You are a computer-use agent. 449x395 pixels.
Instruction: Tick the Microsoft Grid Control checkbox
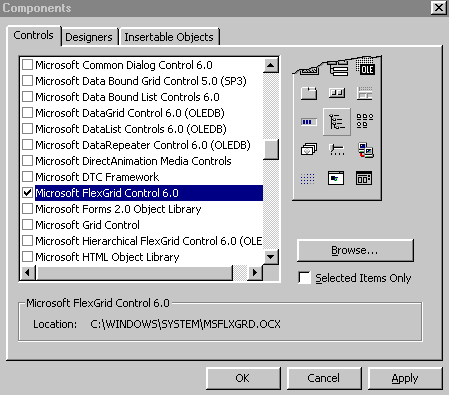(x=27, y=225)
